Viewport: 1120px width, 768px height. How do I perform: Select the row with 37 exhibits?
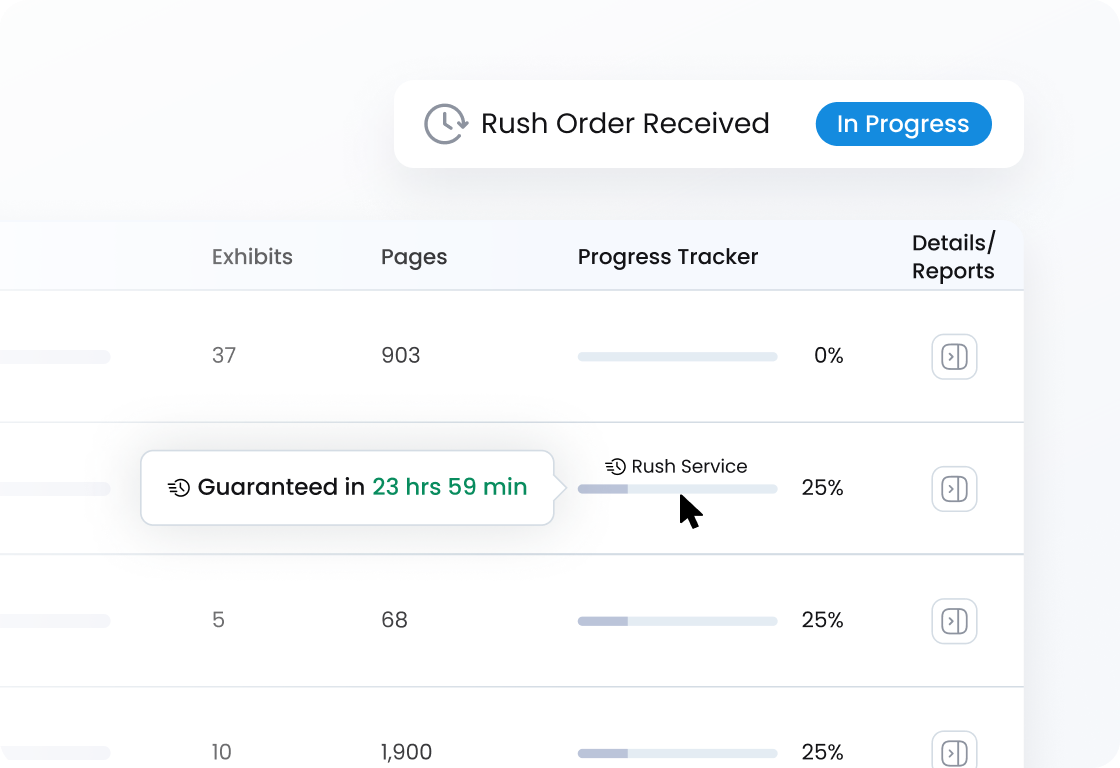(x=224, y=356)
